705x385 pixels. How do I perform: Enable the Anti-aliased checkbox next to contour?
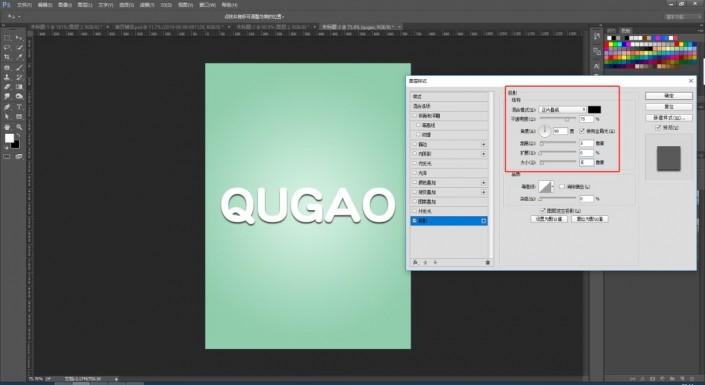tap(562, 187)
